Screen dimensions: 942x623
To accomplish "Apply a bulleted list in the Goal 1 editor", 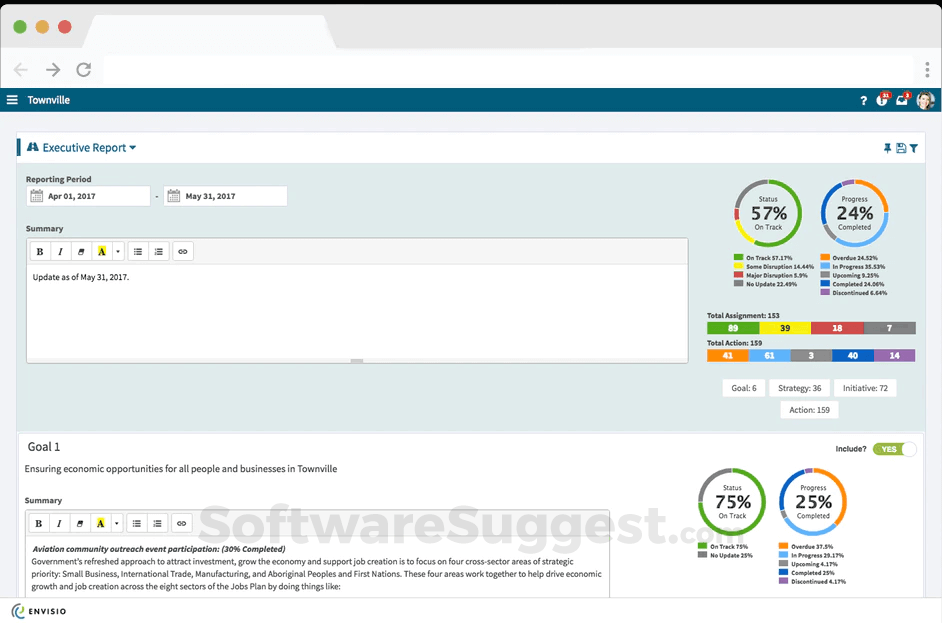I will click(x=137, y=522).
